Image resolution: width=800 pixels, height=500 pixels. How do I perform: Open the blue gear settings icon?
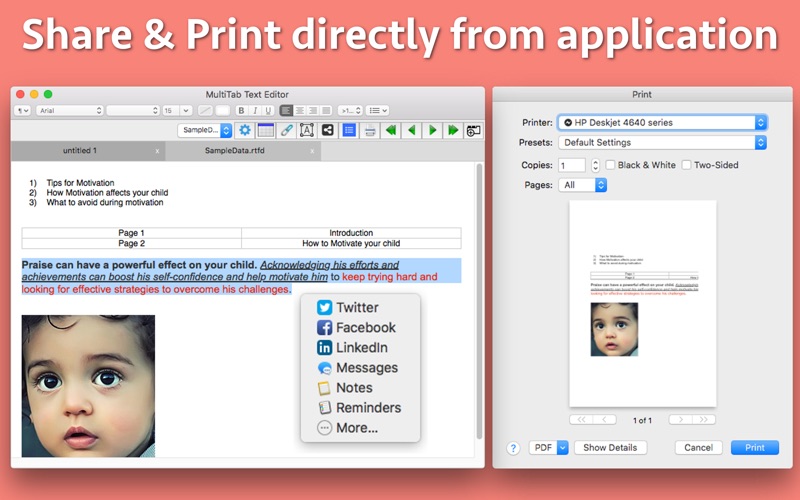(245, 130)
